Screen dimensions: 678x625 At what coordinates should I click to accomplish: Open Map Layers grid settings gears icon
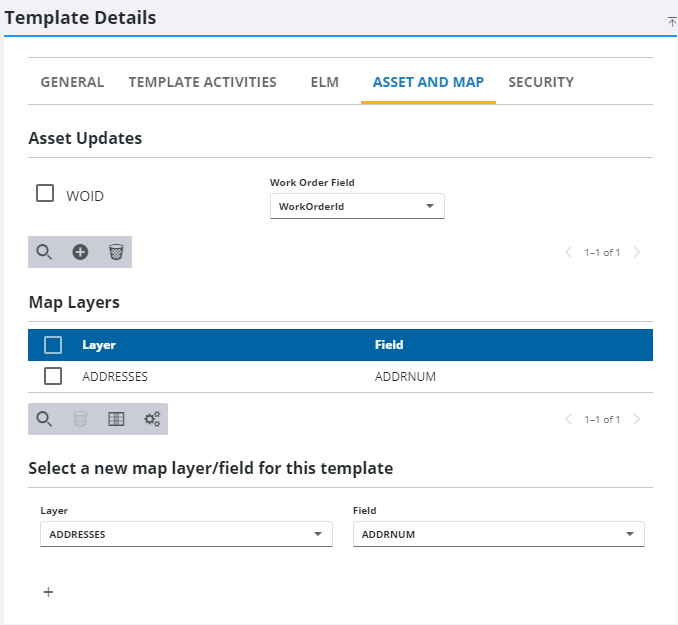[x=152, y=419]
